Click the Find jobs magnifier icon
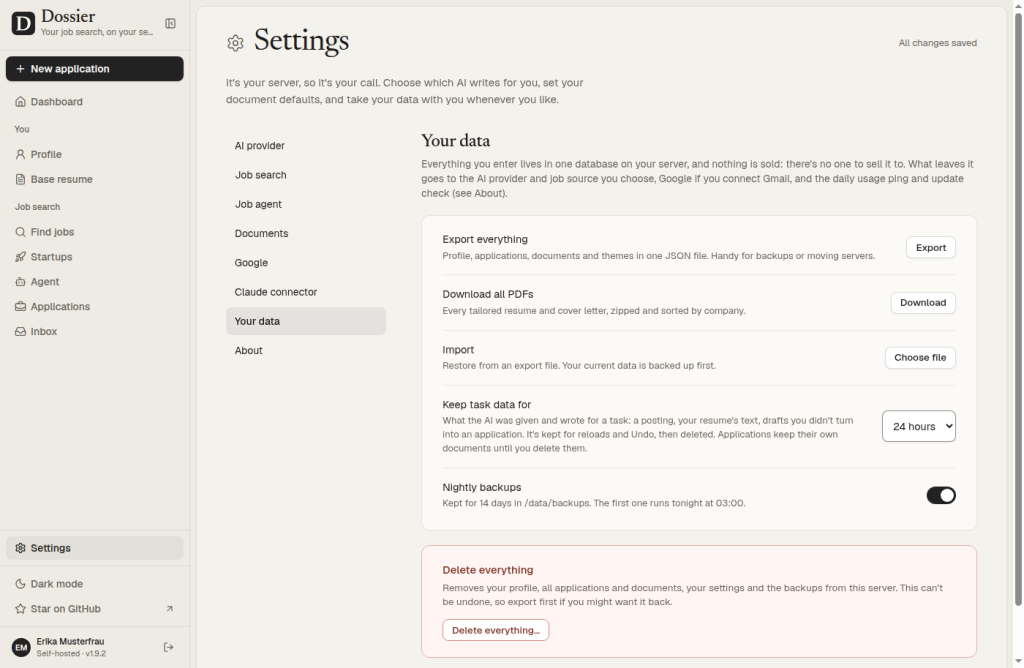The width and height of the screenshot is (1024, 668). coord(20,232)
